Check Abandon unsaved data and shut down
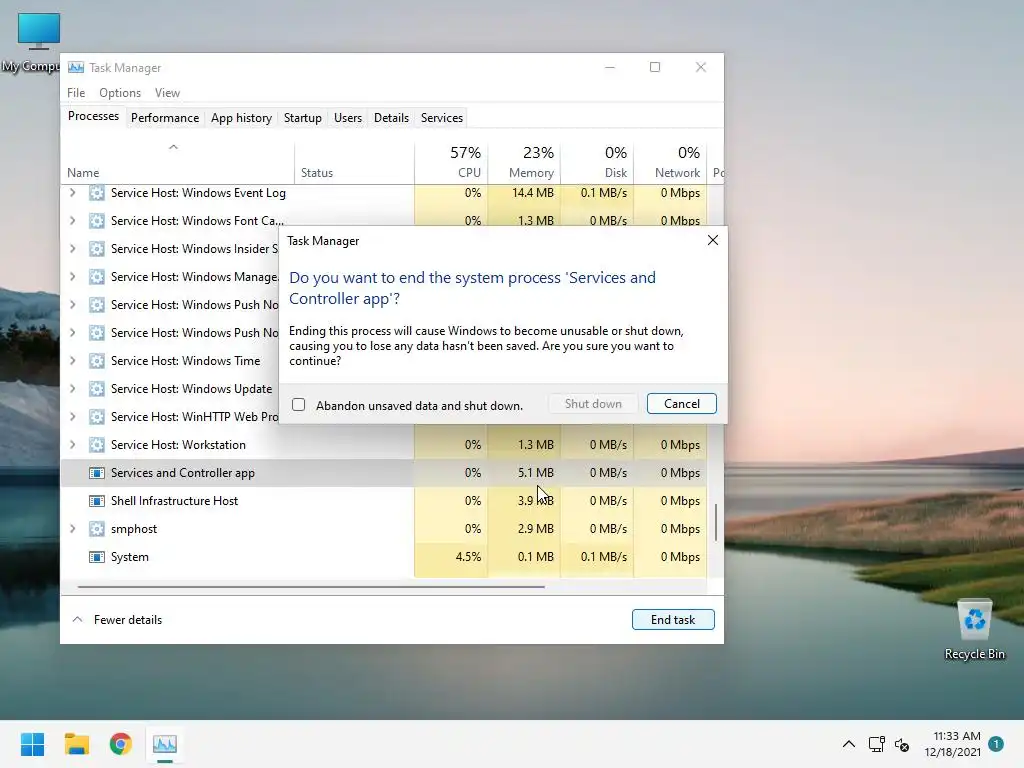This screenshot has width=1024, height=768. click(298, 405)
